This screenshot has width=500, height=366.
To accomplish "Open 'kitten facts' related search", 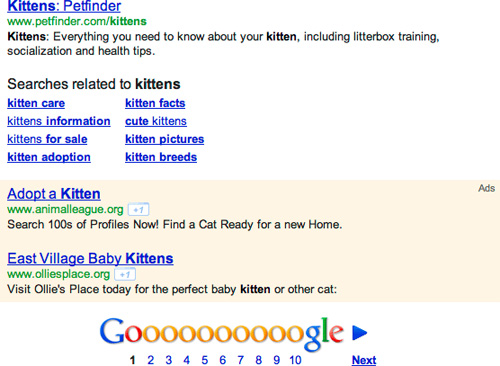I will pyautogui.click(x=155, y=103).
